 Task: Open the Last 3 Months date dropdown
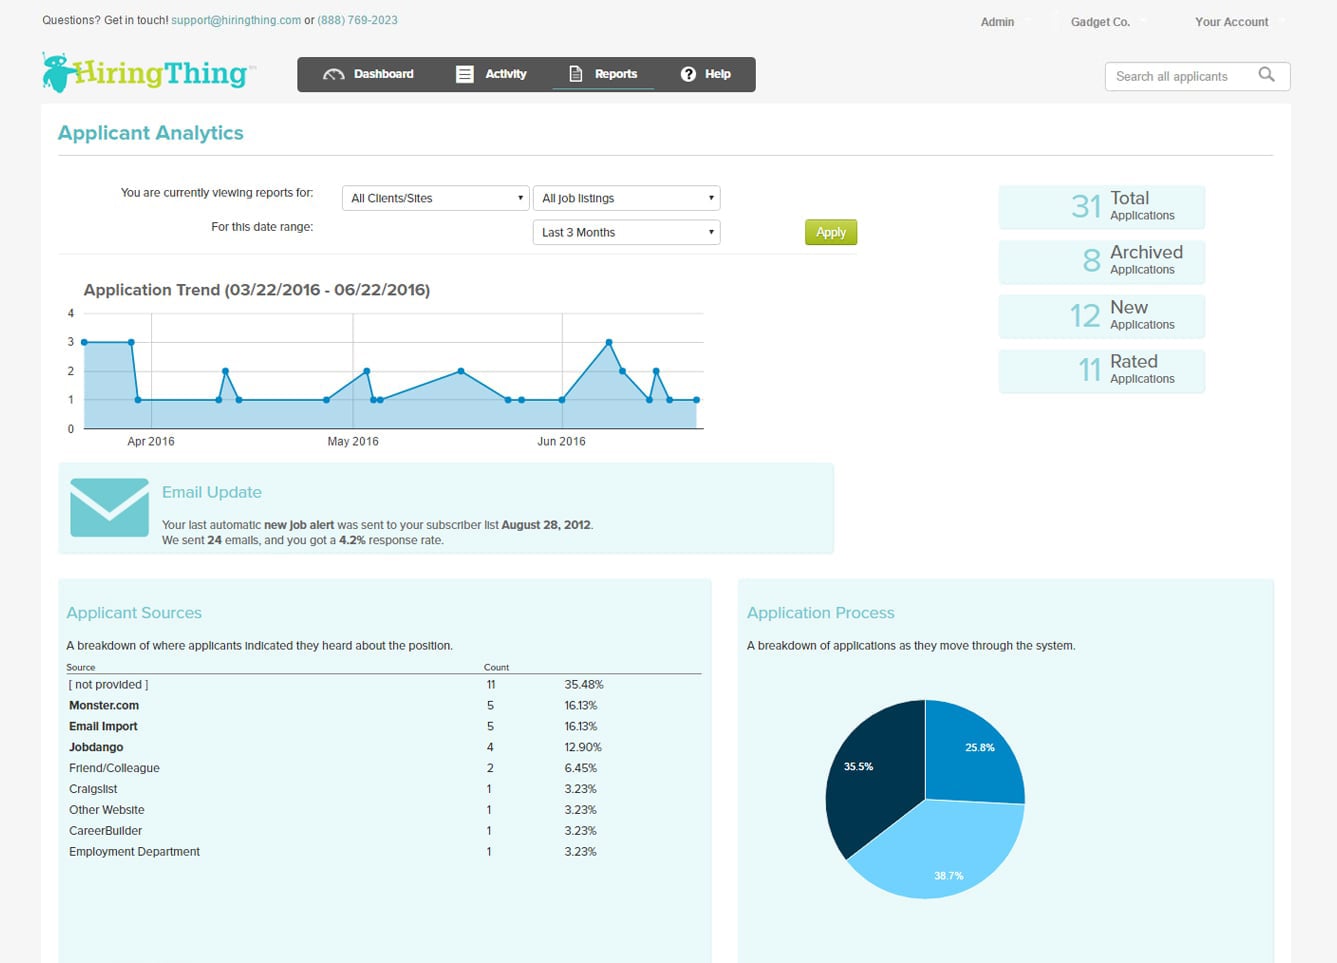pos(626,232)
